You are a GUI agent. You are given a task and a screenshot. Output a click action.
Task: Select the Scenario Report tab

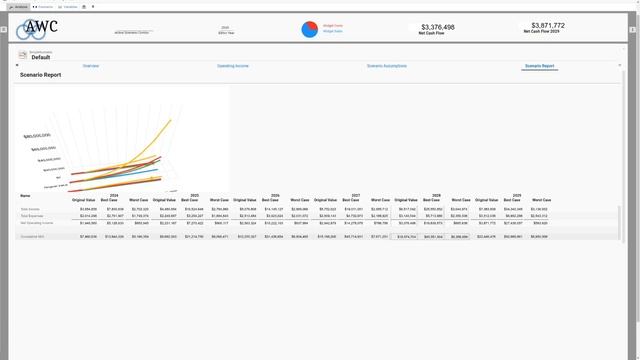[540, 66]
